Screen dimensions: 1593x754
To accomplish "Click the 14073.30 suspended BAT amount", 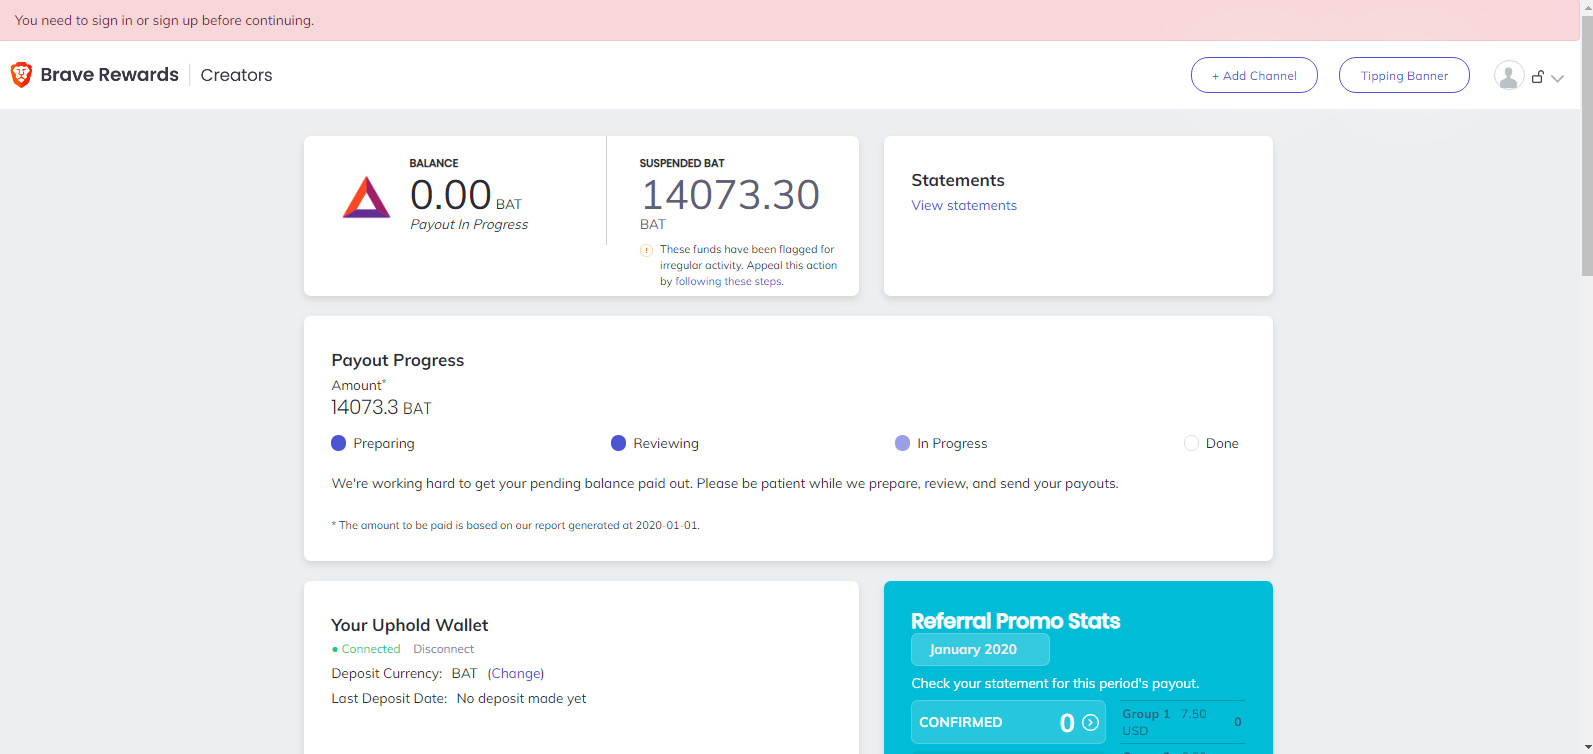I will pos(730,195).
